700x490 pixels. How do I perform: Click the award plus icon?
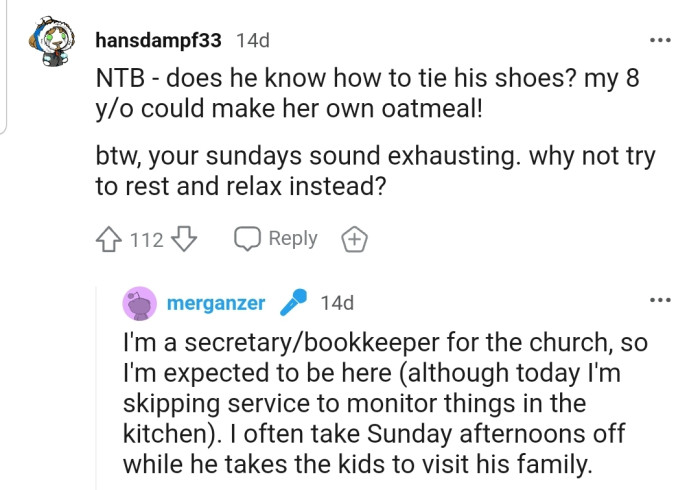coord(355,240)
